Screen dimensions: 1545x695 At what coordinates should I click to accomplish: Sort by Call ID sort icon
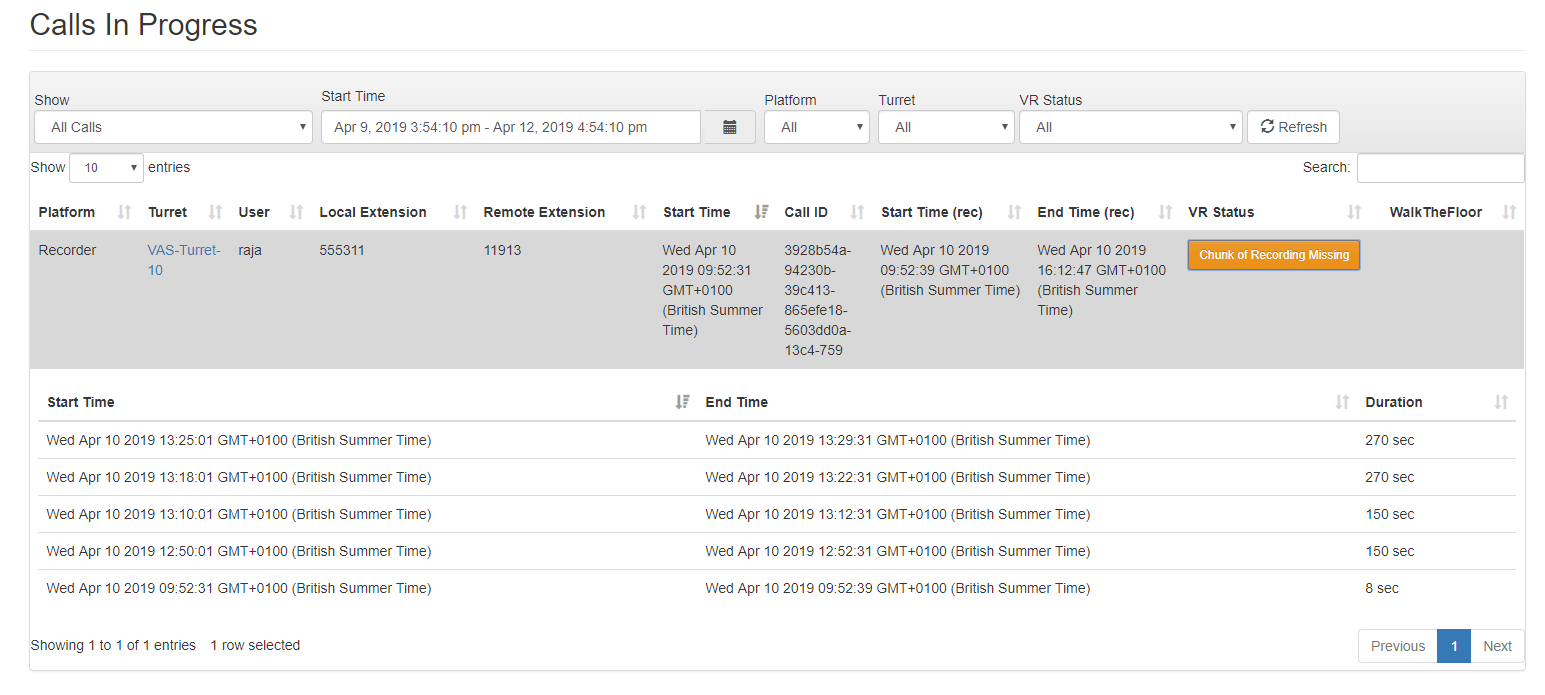click(857, 212)
